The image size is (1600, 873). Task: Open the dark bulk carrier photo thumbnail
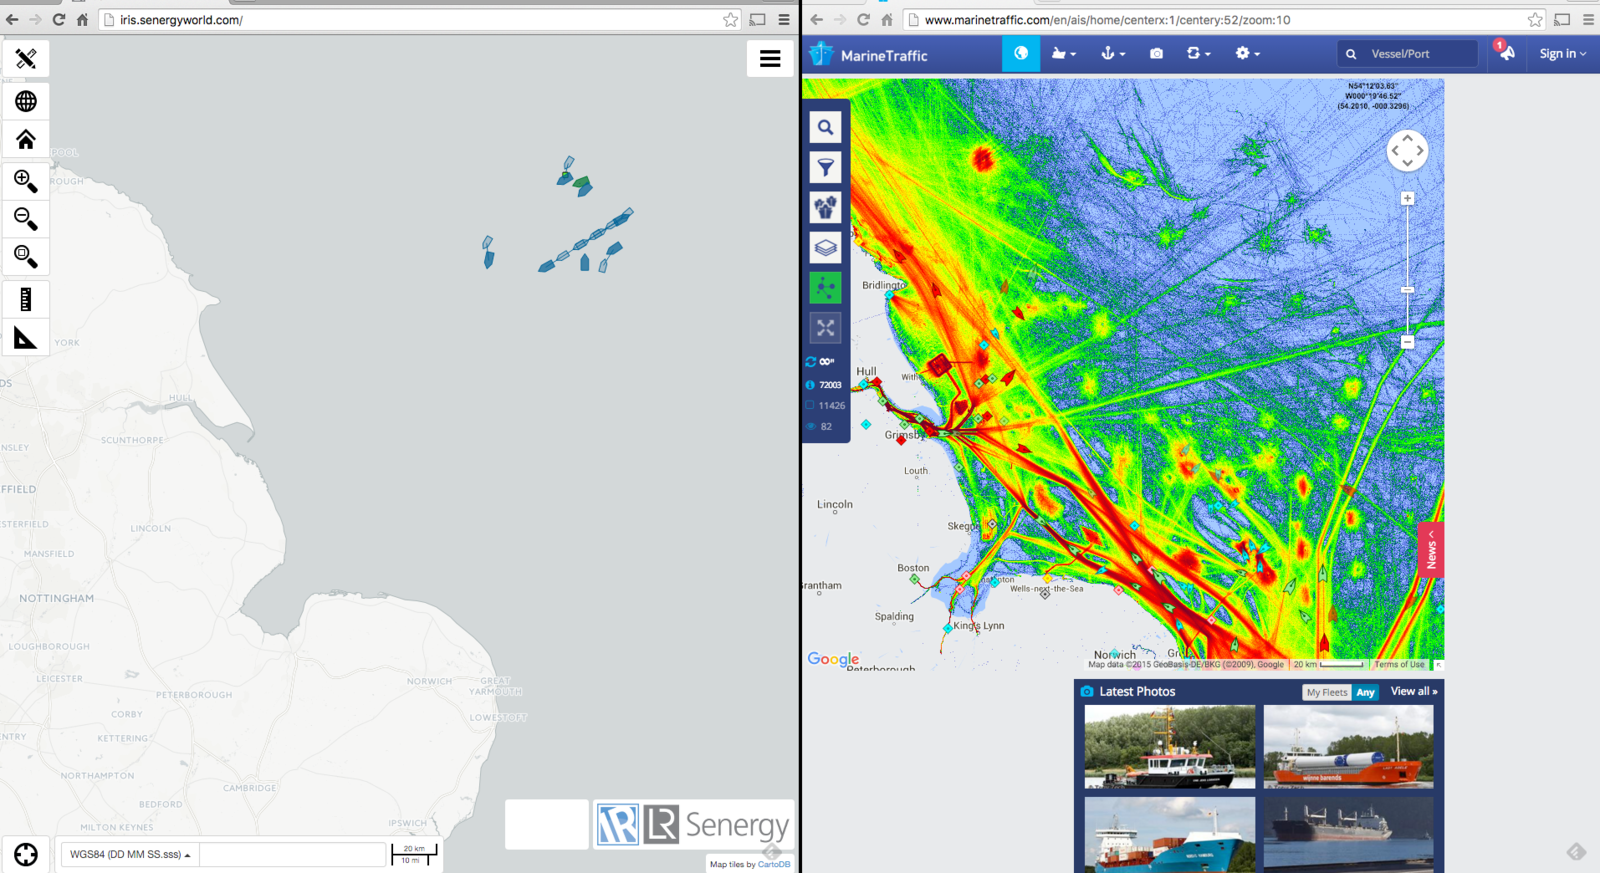pos(1348,835)
